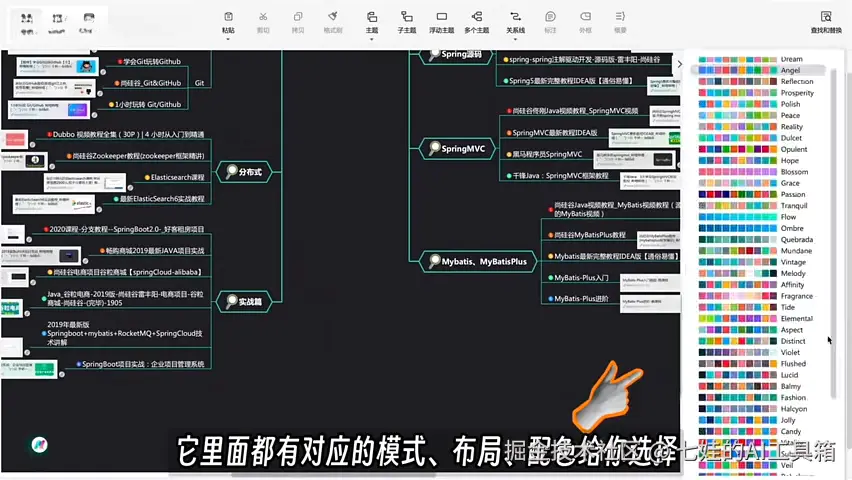Choose the Fragrance color theme

pyautogui.click(x=756, y=296)
